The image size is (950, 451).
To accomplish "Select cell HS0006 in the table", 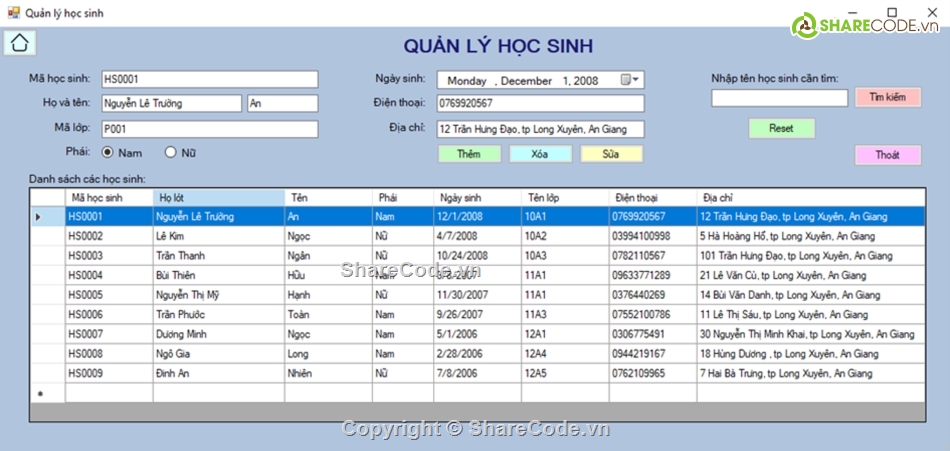I will pos(109,315).
